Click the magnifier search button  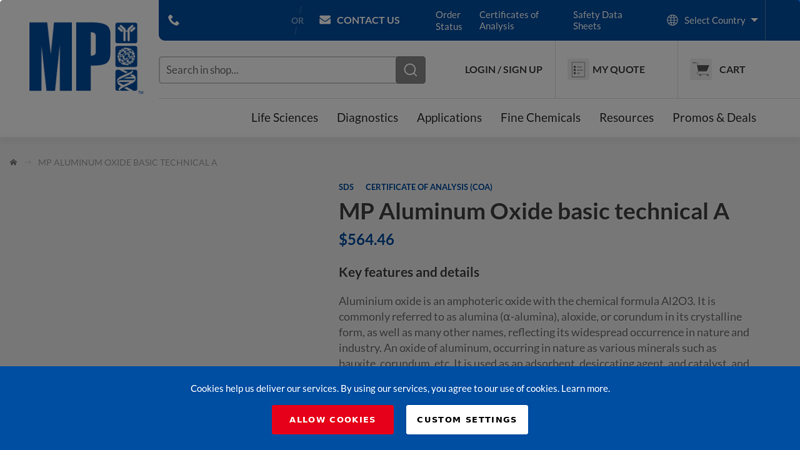410,70
